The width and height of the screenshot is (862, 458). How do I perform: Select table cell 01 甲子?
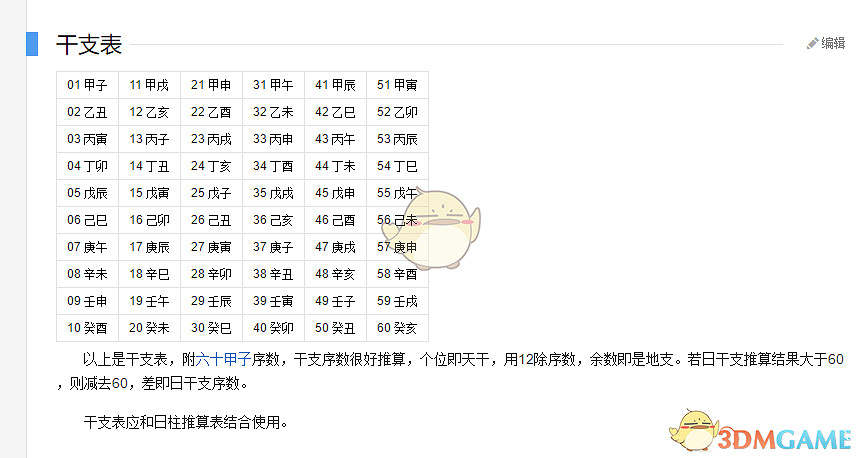87,85
